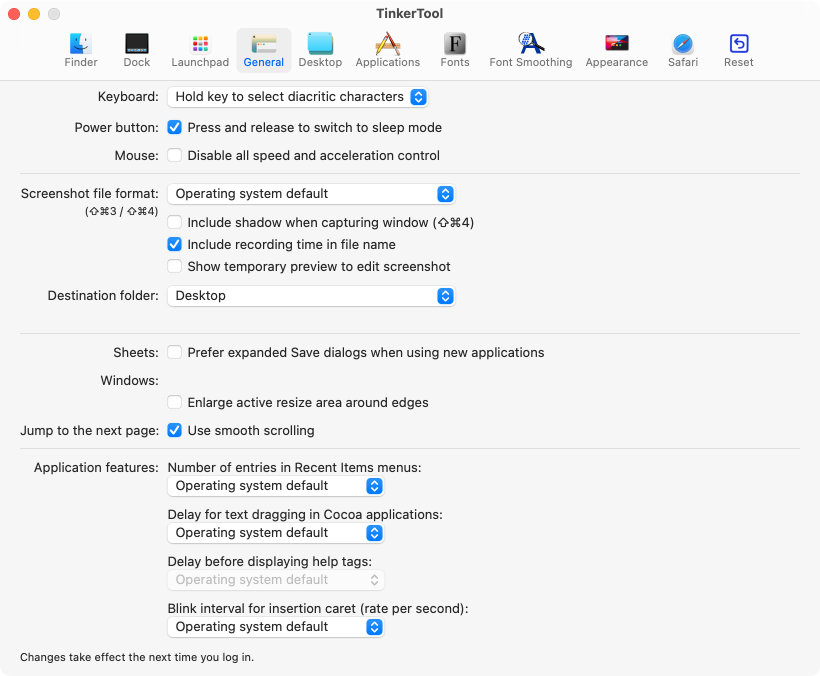The width and height of the screenshot is (820, 676).
Task: Enable Show temporary preview to edit screenshot
Action: (x=175, y=266)
